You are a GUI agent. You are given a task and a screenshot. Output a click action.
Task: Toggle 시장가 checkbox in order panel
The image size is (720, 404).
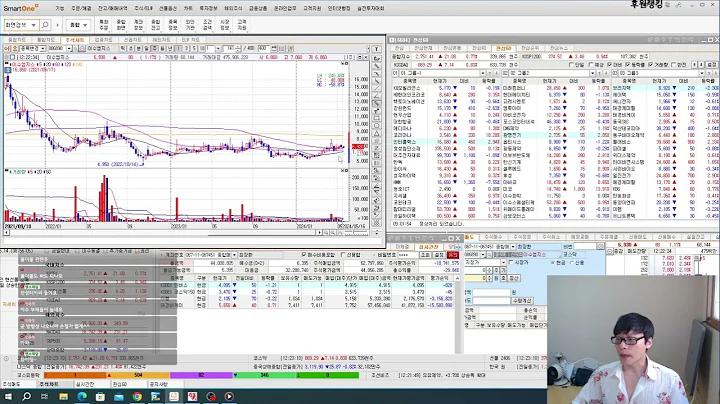(511, 262)
